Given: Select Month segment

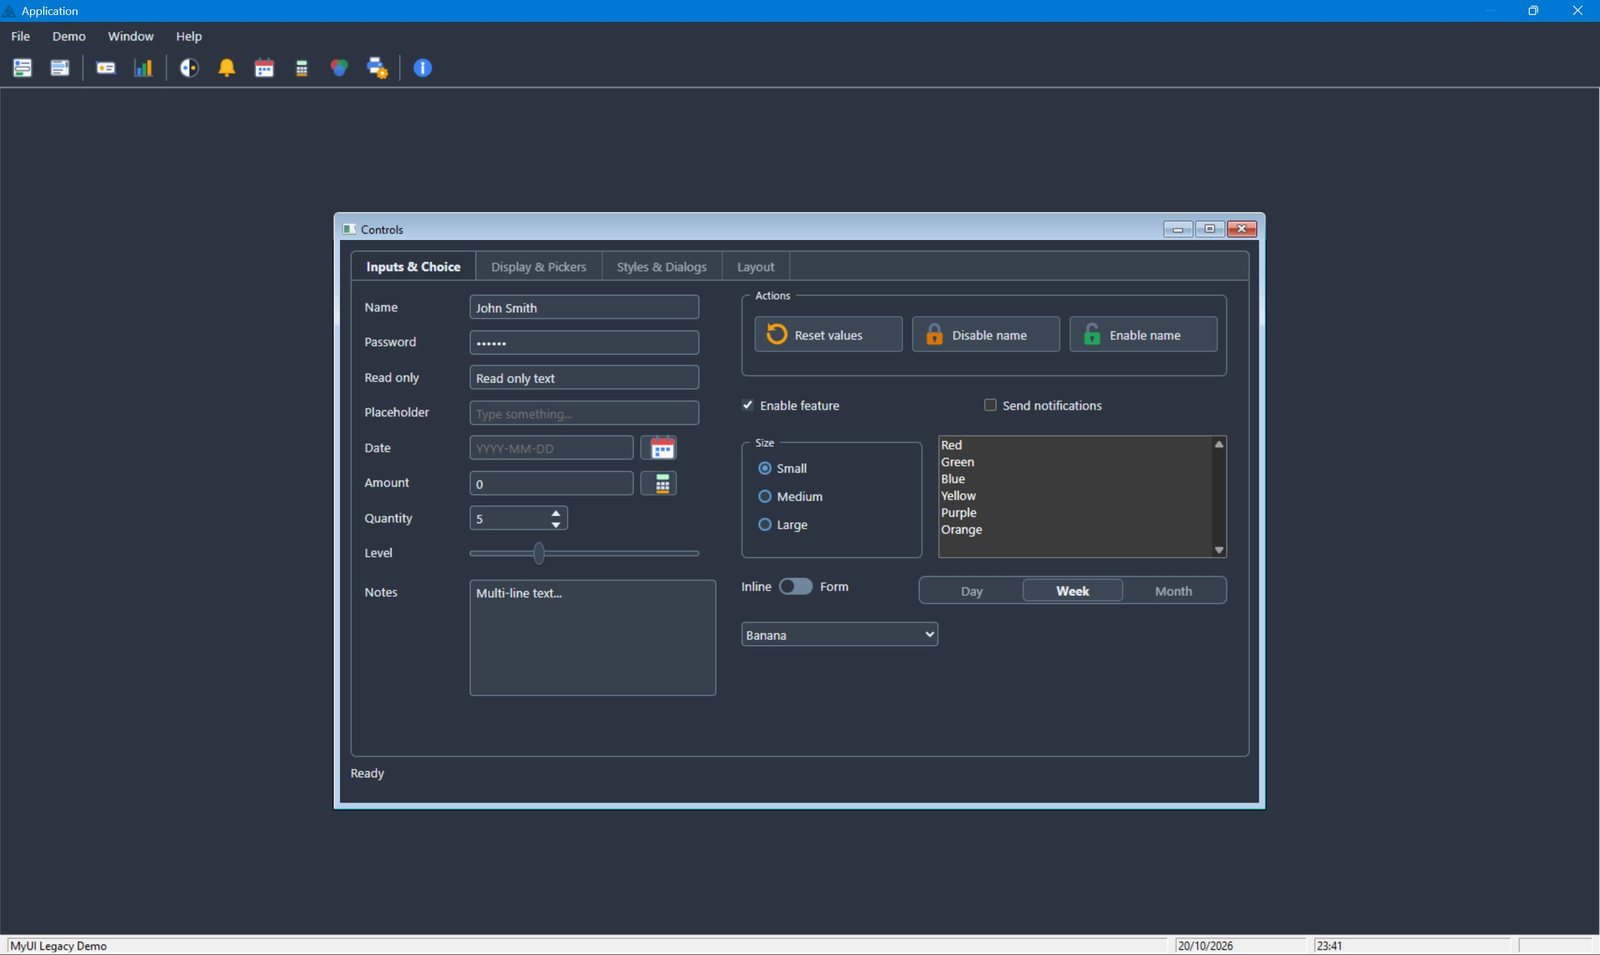Looking at the screenshot, I should coord(1174,591).
